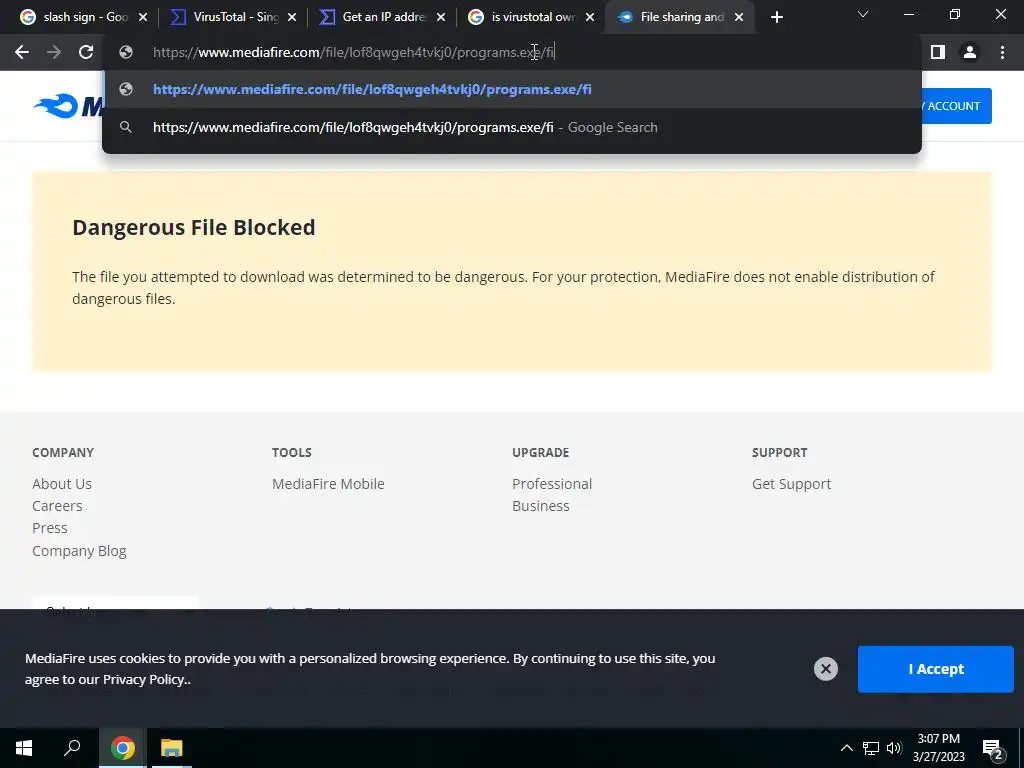Select the 'File sharing and' tab
Screen dimensions: 1024x768
680,17
